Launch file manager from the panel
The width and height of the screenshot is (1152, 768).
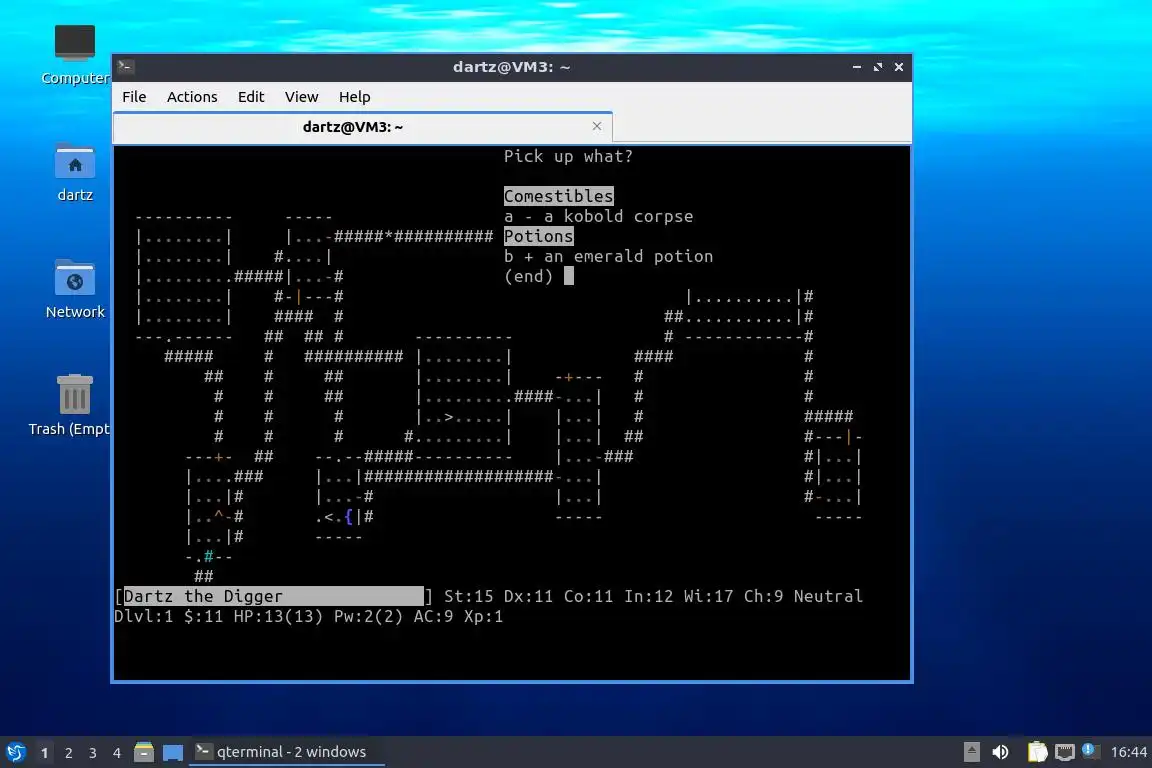click(x=144, y=752)
